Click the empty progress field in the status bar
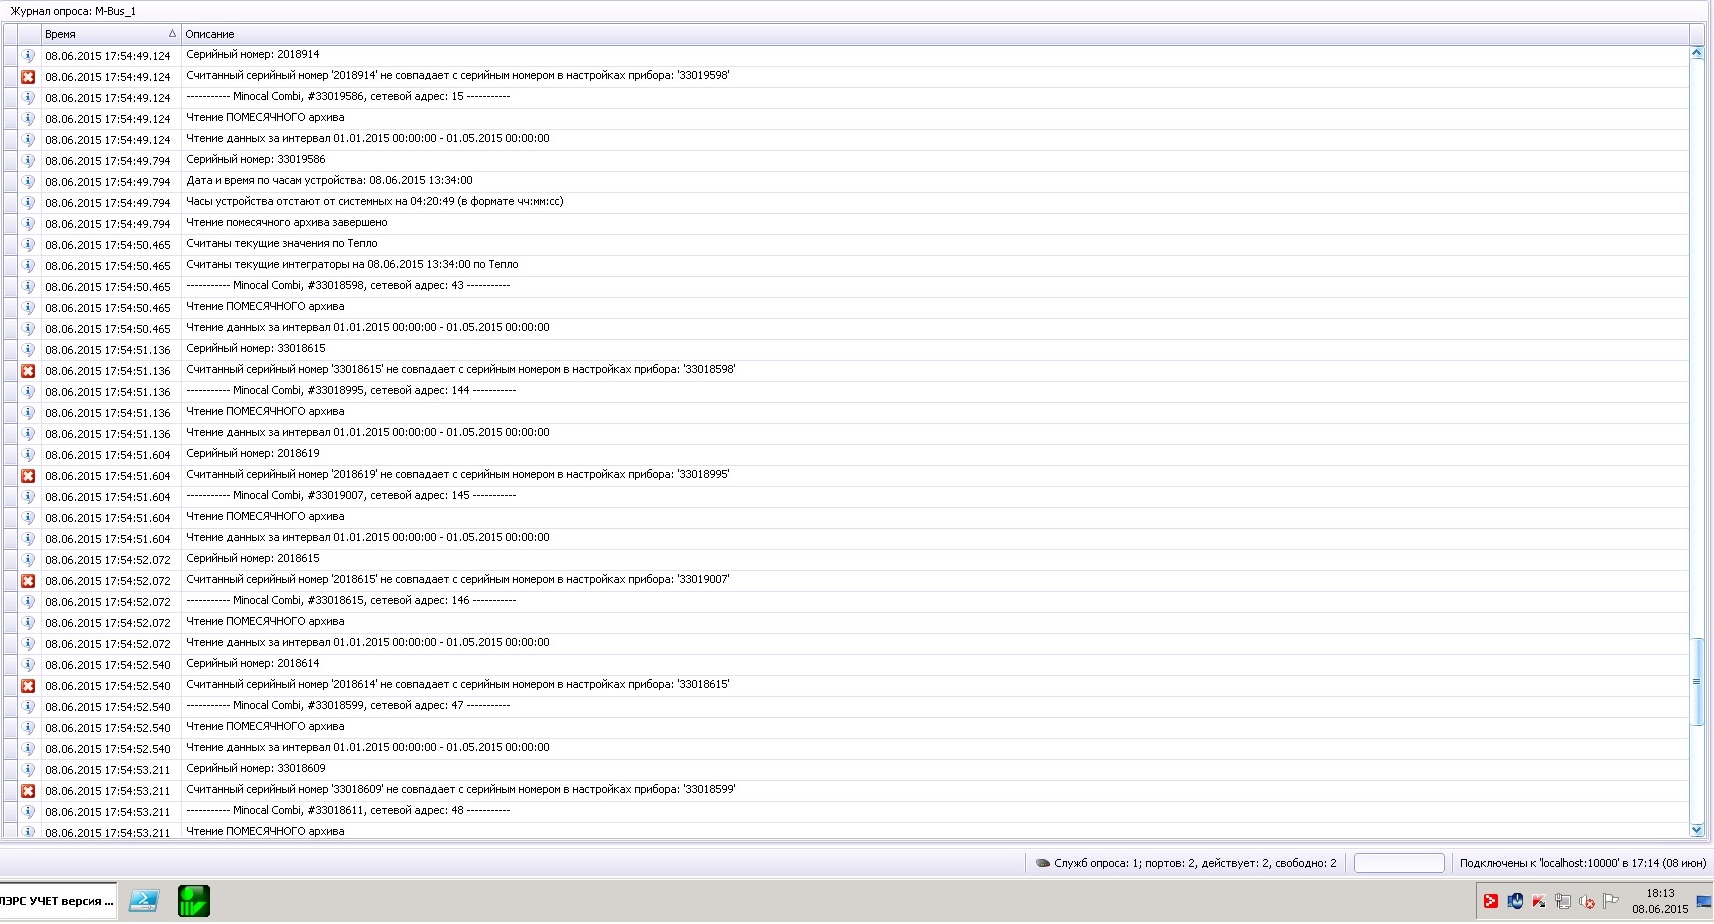This screenshot has width=1714, height=924. click(x=1399, y=862)
